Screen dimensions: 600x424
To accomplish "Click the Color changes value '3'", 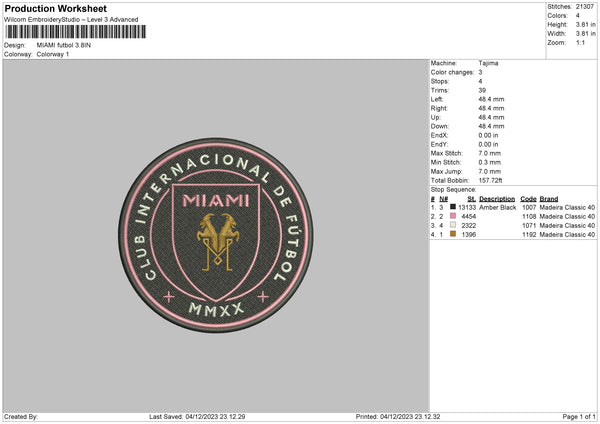I will [x=480, y=72].
